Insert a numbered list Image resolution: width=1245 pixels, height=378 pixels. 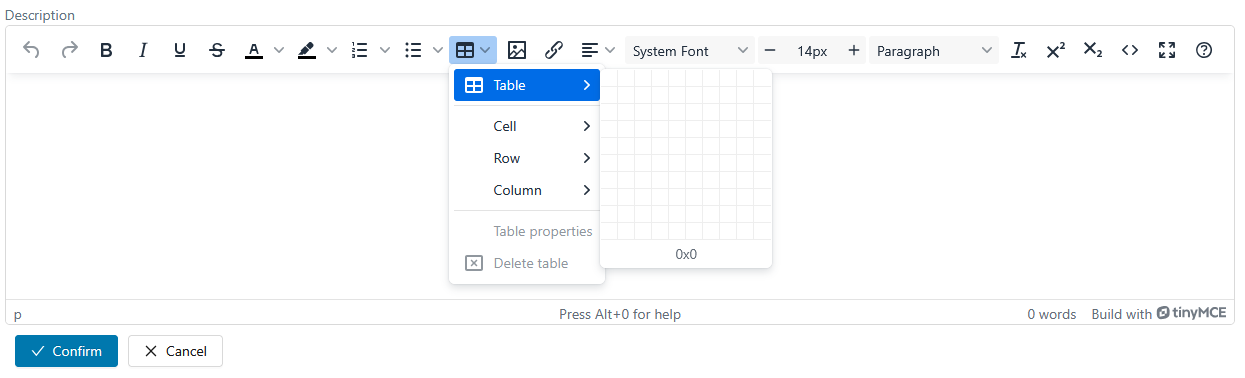(x=360, y=50)
